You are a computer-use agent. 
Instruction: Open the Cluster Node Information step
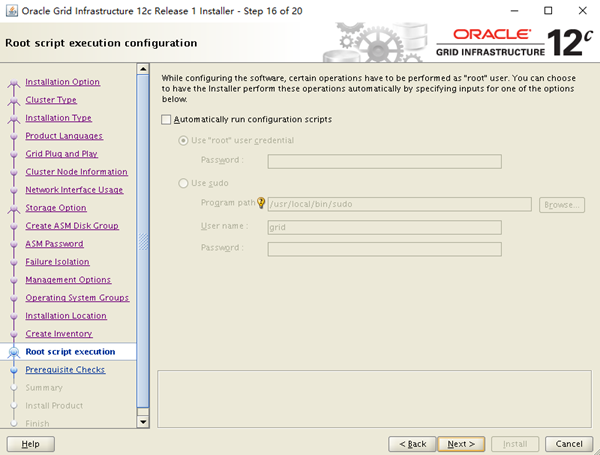coord(76,172)
